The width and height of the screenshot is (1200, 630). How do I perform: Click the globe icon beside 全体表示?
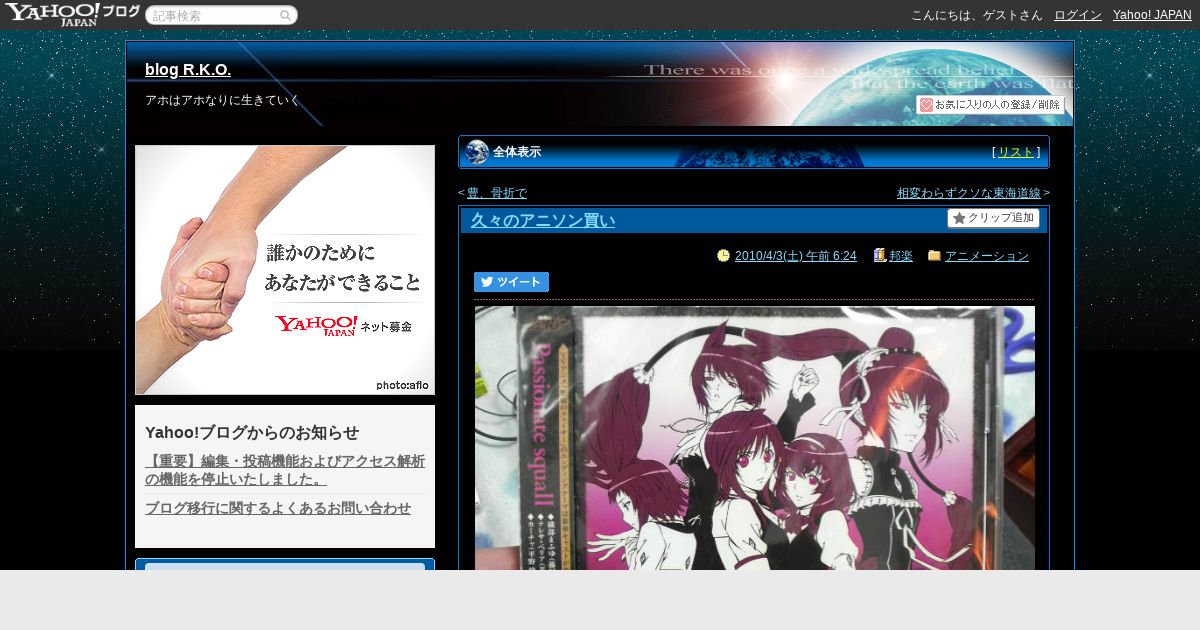[x=477, y=152]
